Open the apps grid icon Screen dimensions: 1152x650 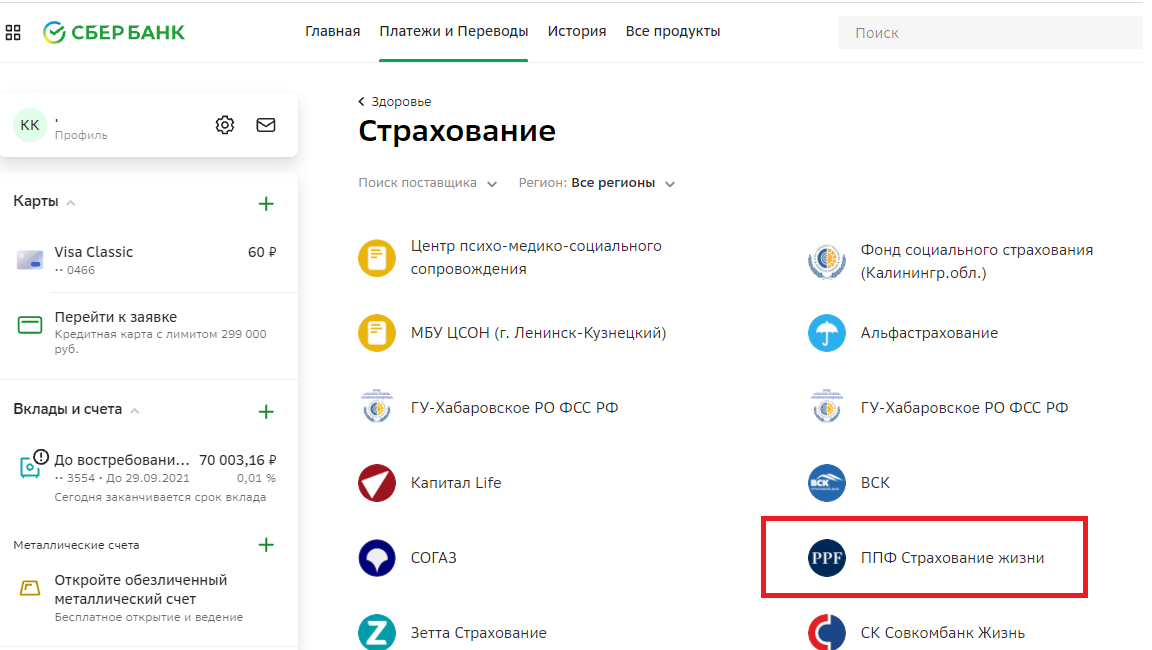click(13, 32)
